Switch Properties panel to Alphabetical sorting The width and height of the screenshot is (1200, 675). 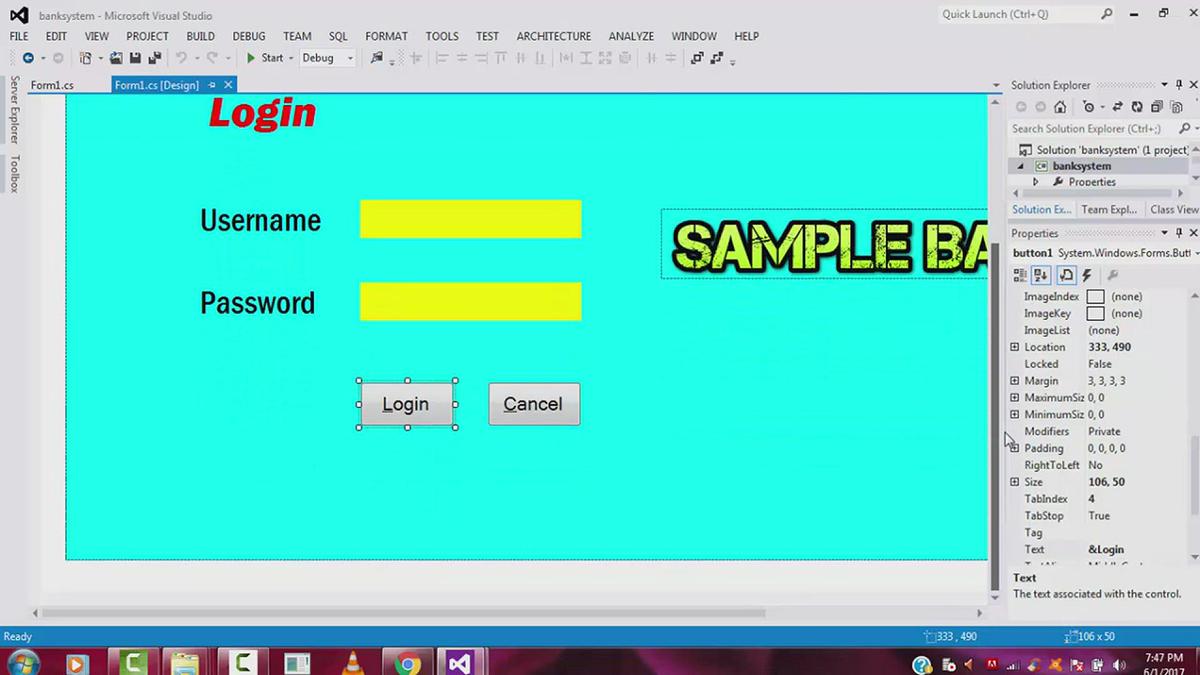click(1040, 276)
